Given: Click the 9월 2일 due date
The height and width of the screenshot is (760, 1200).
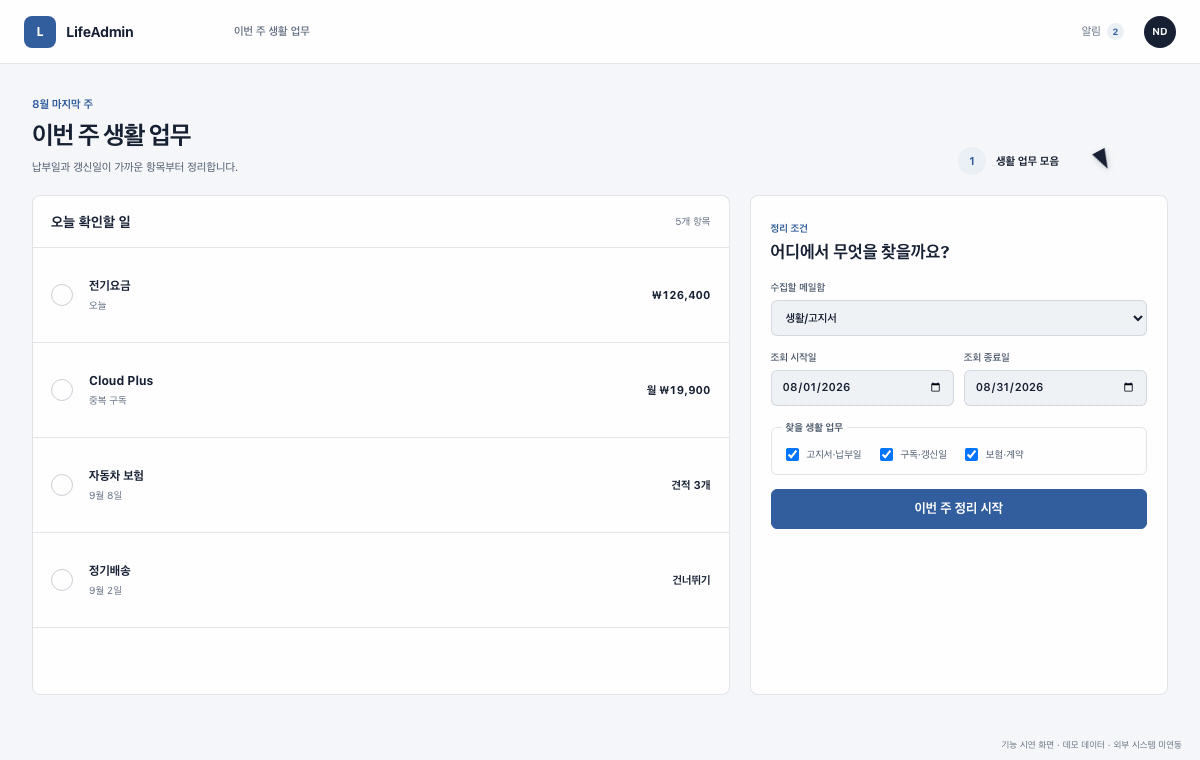Looking at the screenshot, I should 105,590.
